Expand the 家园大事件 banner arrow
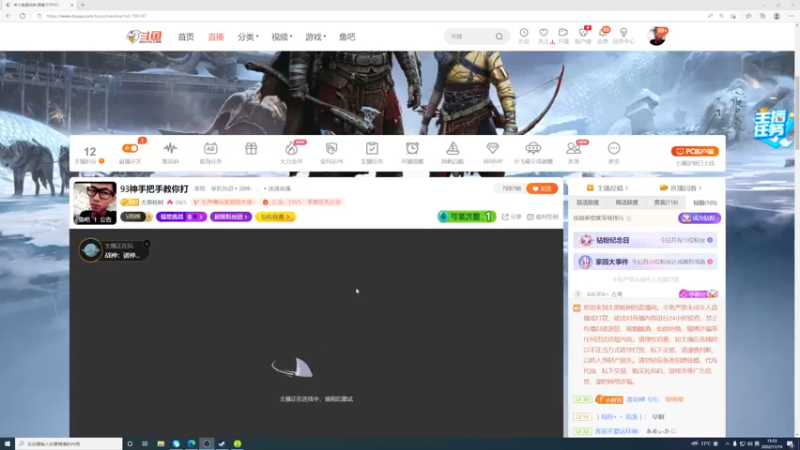The width and height of the screenshot is (800, 450). point(710,262)
